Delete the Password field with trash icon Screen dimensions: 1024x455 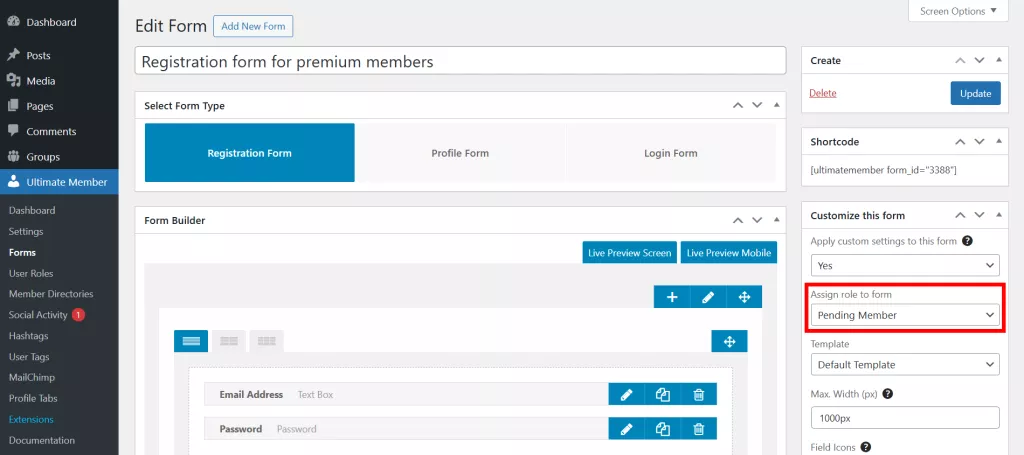pos(699,429)
